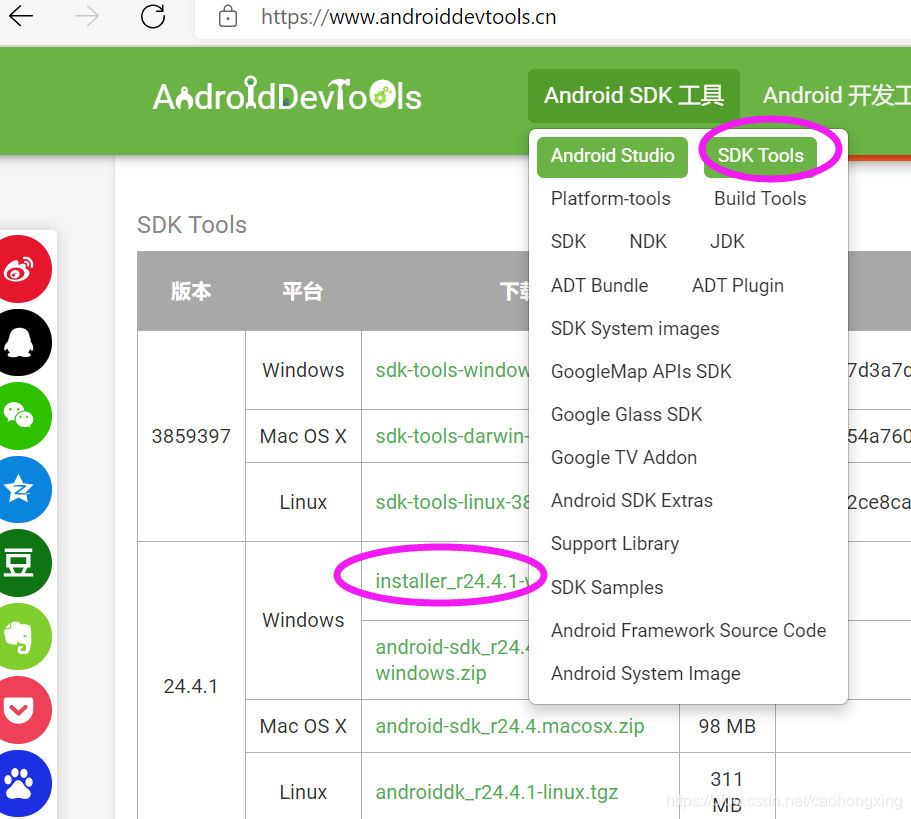
Task: Open Google Glass SDK entry
Action: tap(626, 415)
